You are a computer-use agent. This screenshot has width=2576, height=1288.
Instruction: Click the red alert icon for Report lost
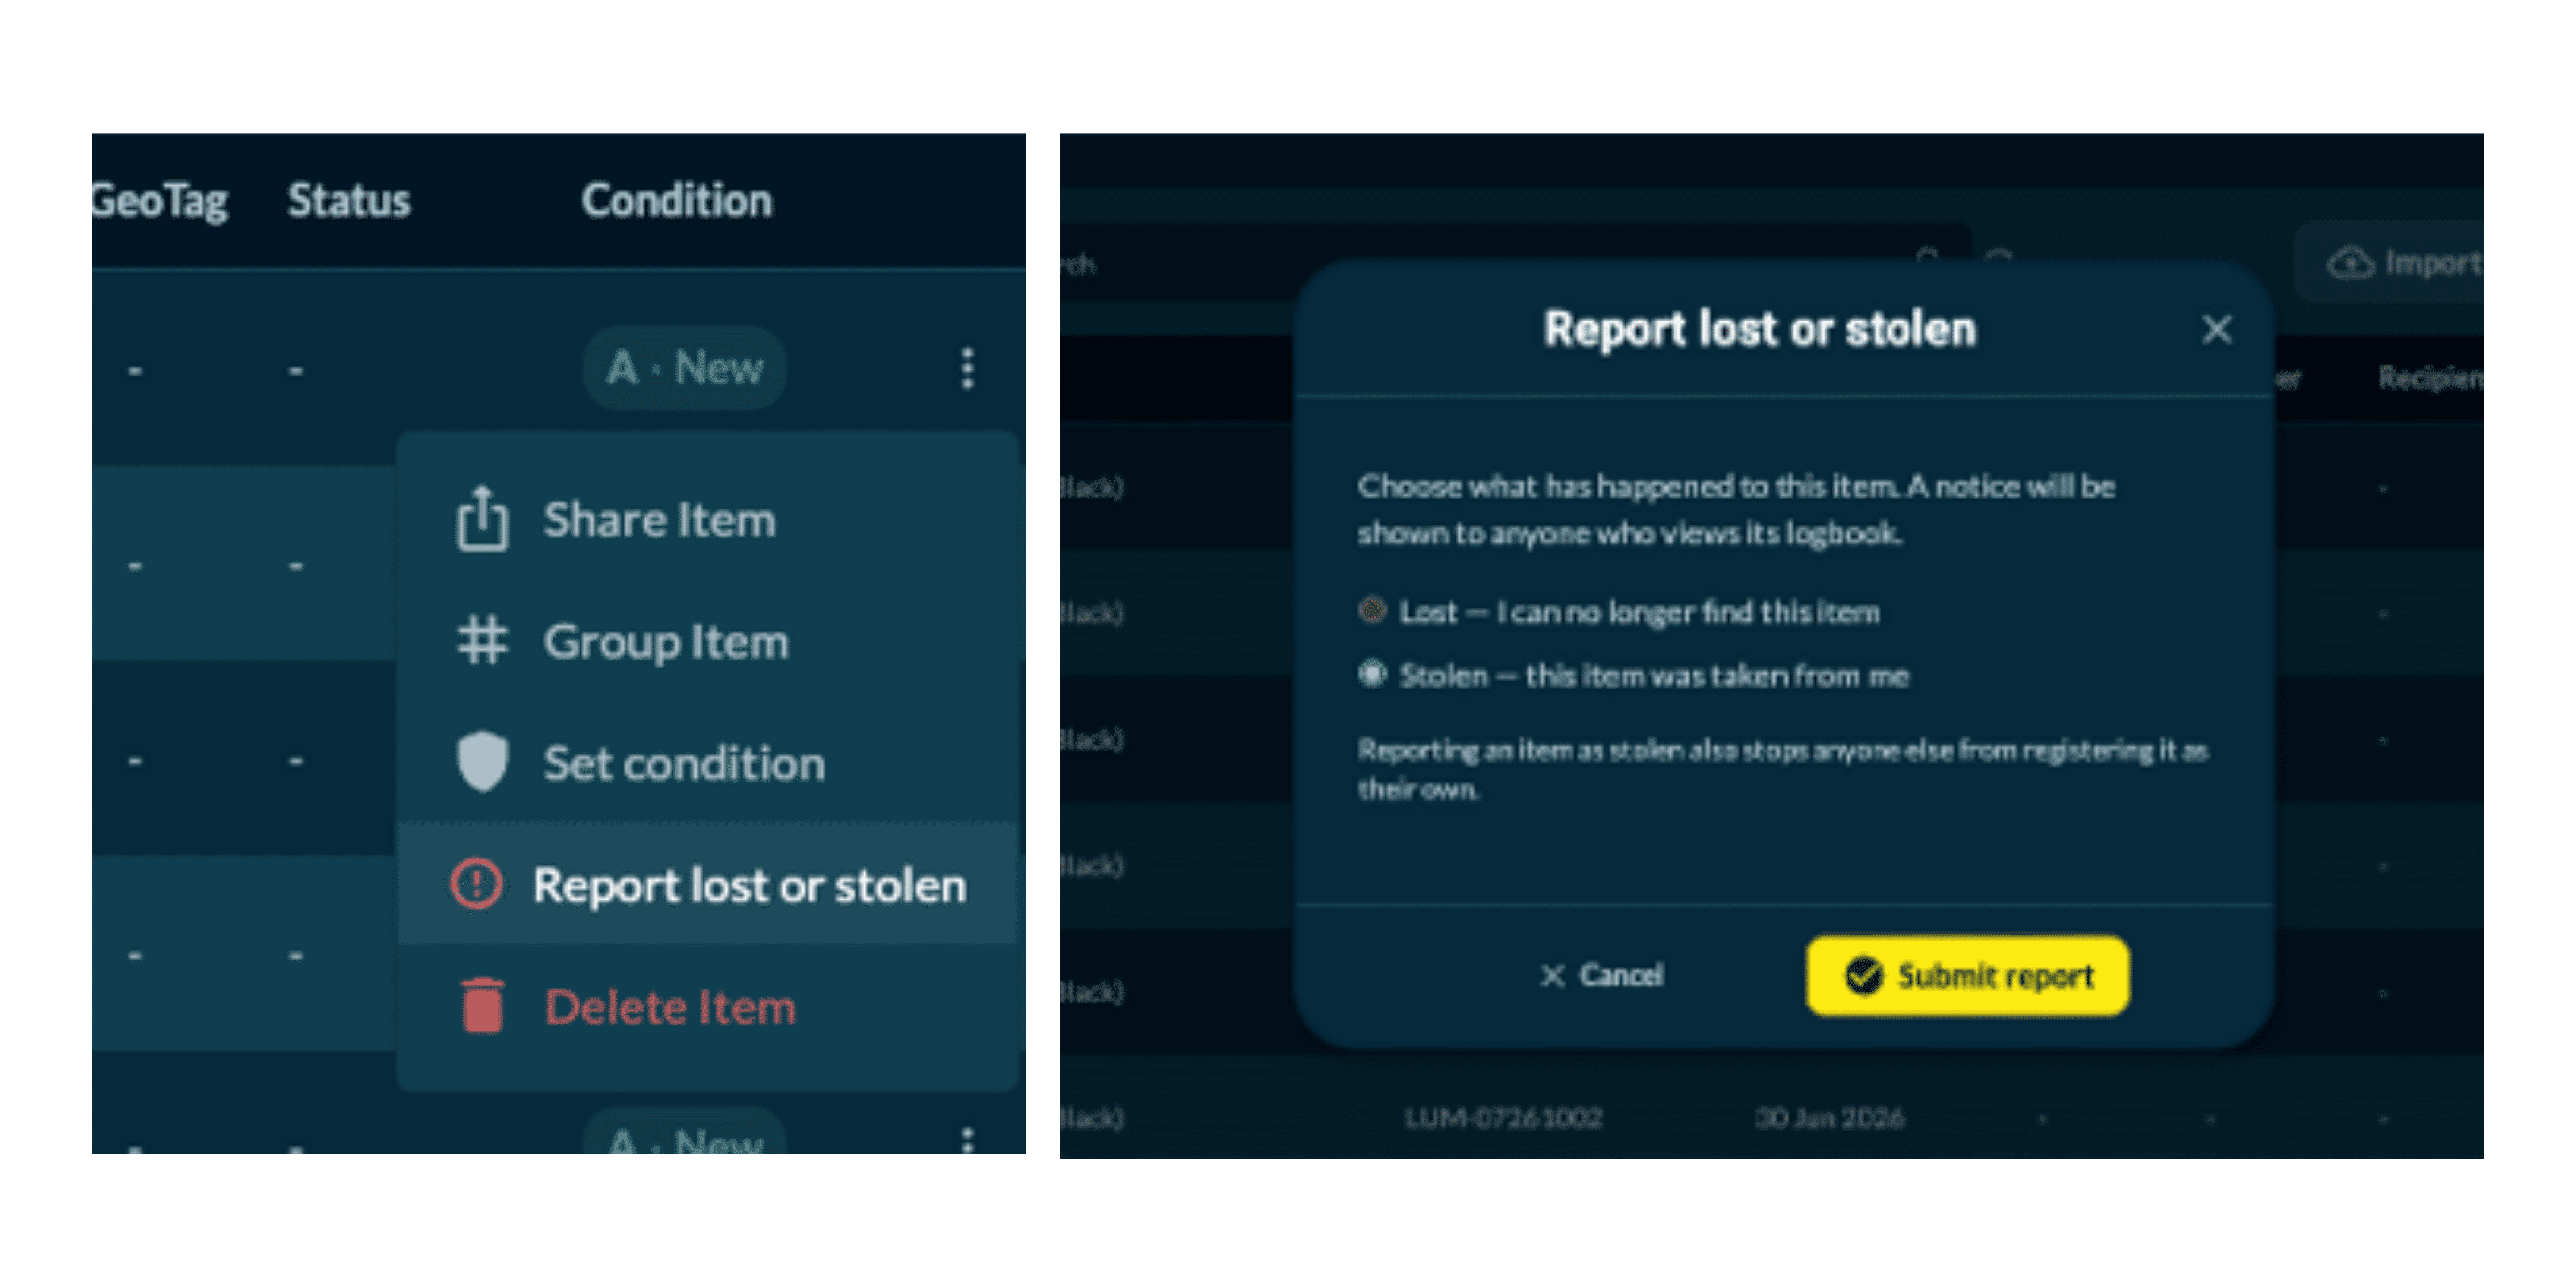(x=476, y=884)
